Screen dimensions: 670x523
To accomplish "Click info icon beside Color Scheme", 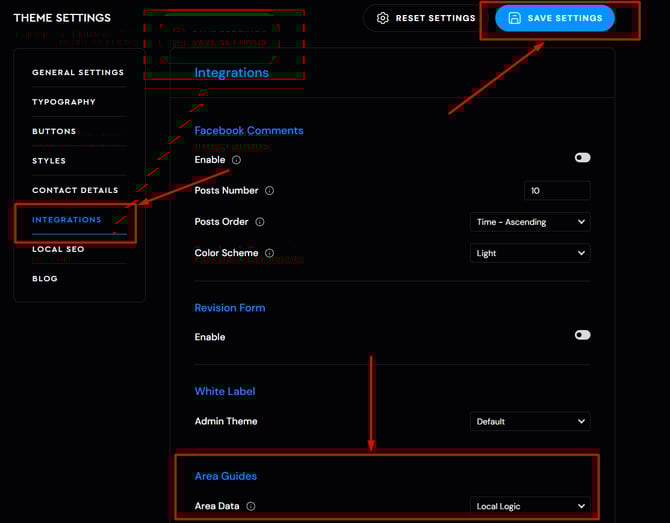I will click(270, 253).
